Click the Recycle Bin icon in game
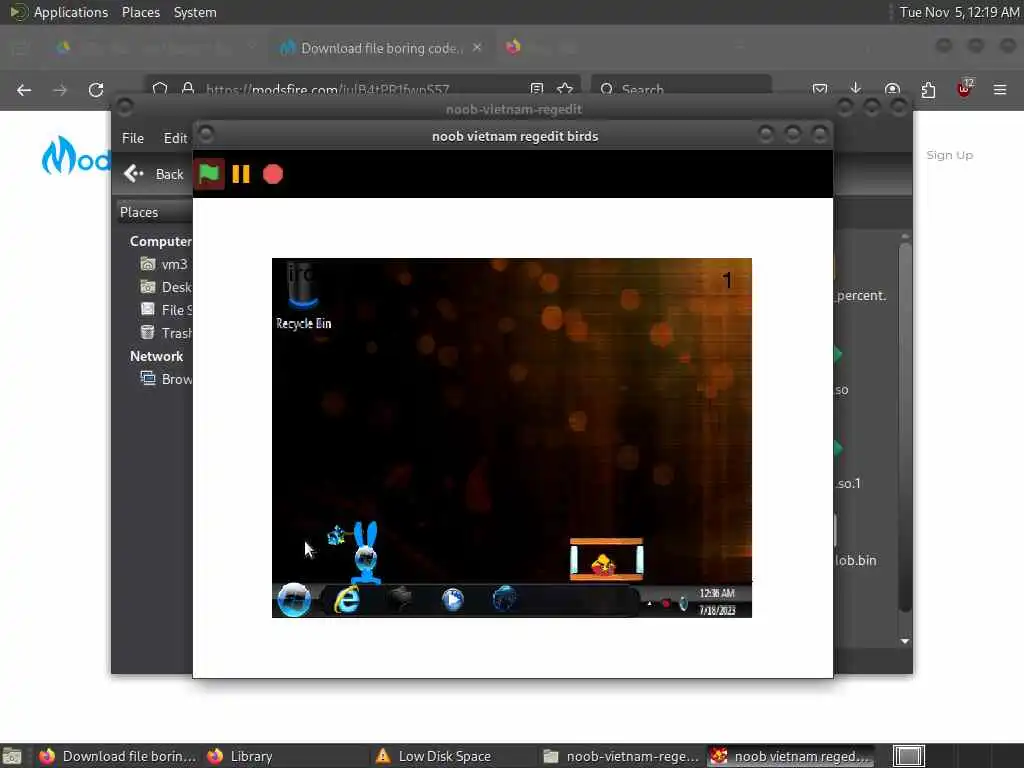 click(303, 295)
